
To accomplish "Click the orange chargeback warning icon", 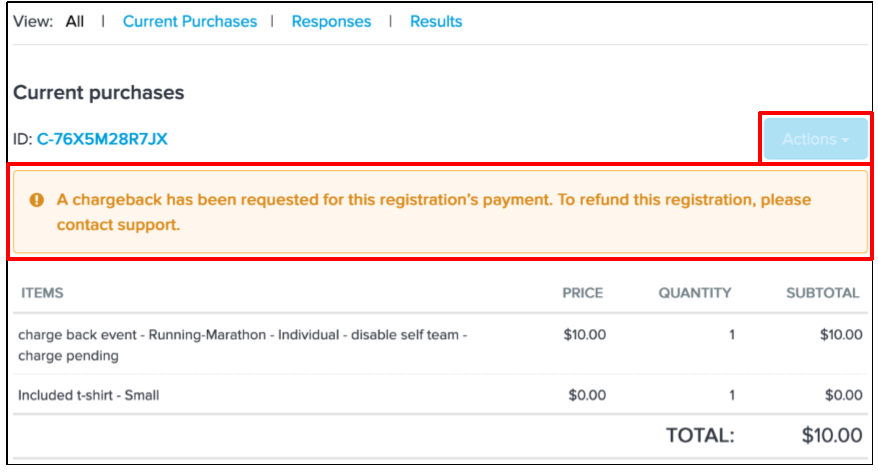I will click(x=37, y=200).
